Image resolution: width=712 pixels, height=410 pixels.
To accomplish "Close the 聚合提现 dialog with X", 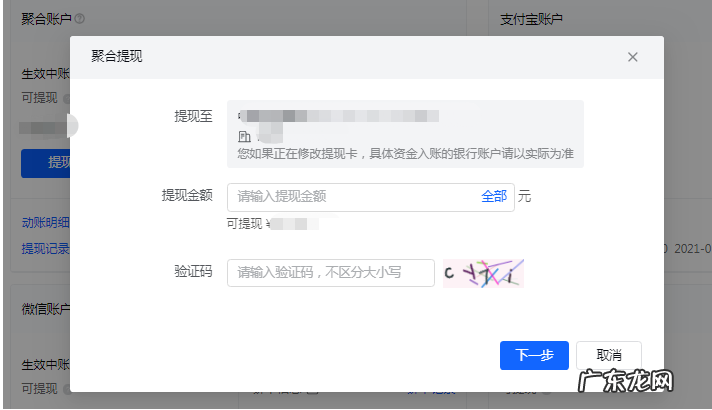I will [633, 57].
